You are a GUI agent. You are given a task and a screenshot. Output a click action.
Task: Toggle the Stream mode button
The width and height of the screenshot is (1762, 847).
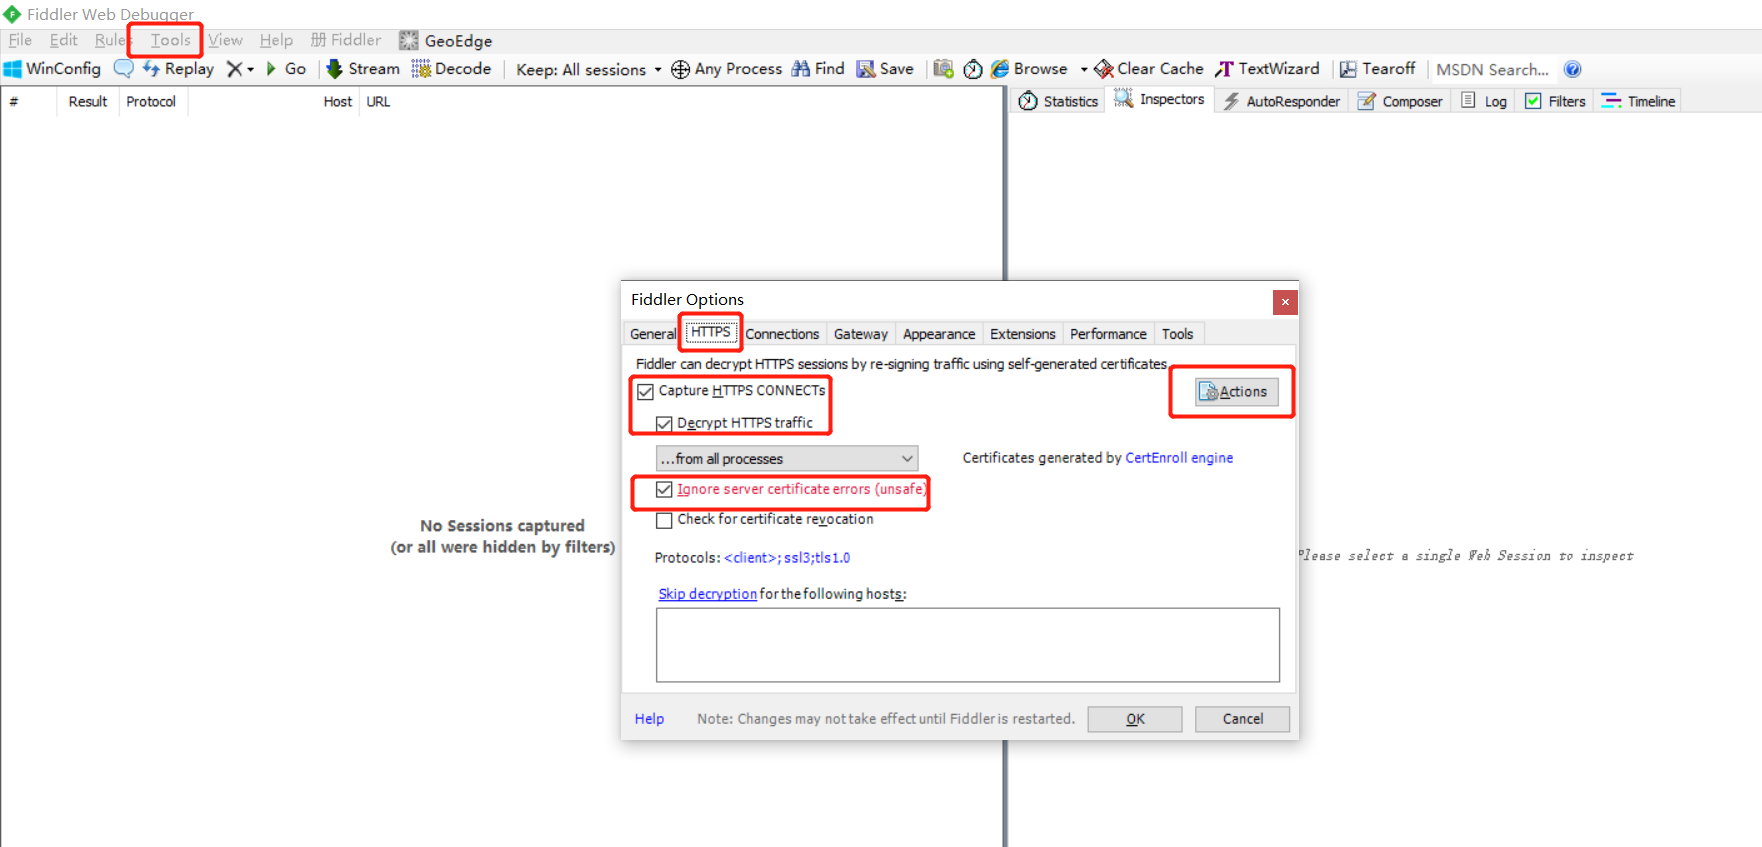[363, 69]
